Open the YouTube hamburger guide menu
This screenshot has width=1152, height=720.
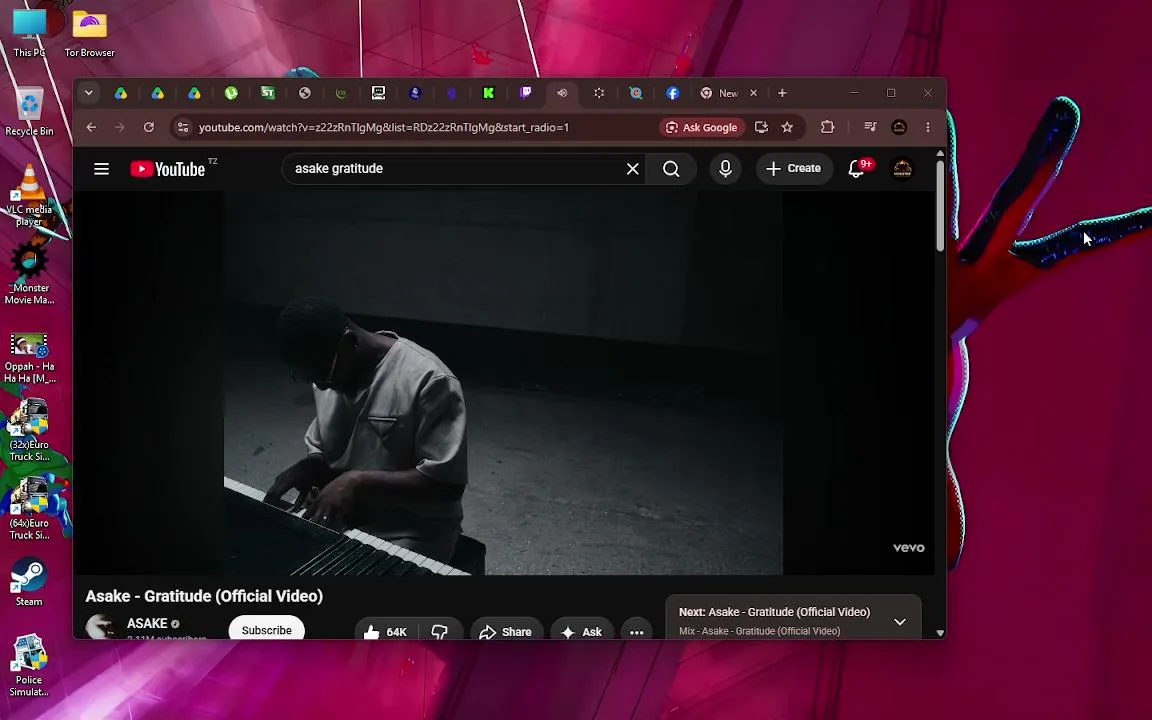[x=101, y=169]
